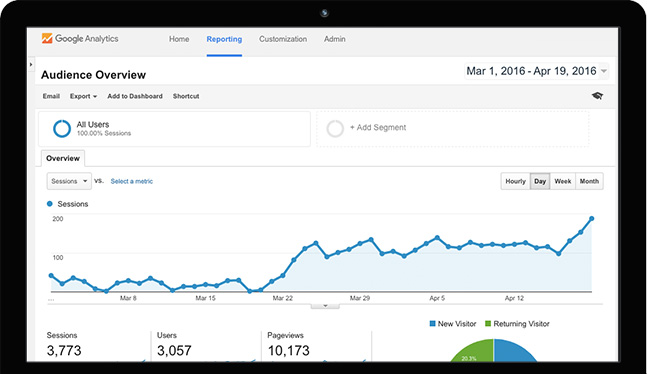This screenshot has width=647, height=374.
Task: Switch chart to Day view
Action: [540, 181]
